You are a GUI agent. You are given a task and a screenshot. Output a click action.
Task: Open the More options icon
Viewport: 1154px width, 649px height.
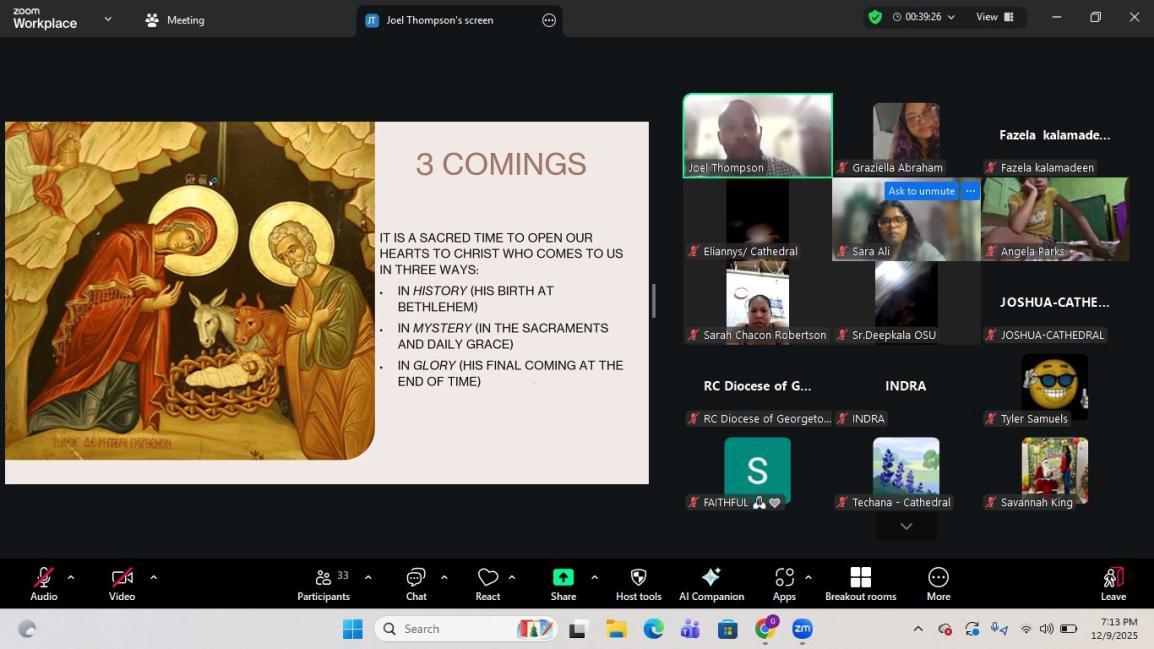click(x=938, y=578)
